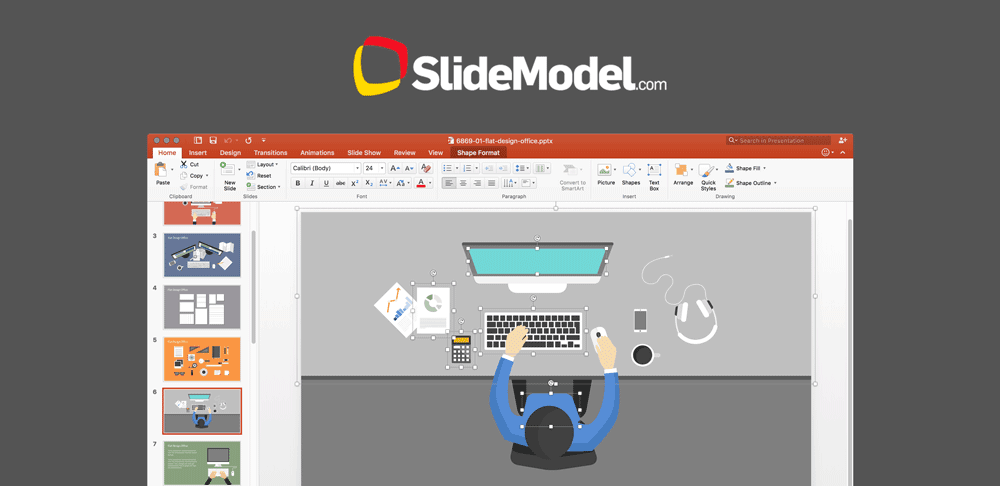Switch to the Transitions tab
The height and width of the screenshot is (486, 1000).
[x=270, y=153]
